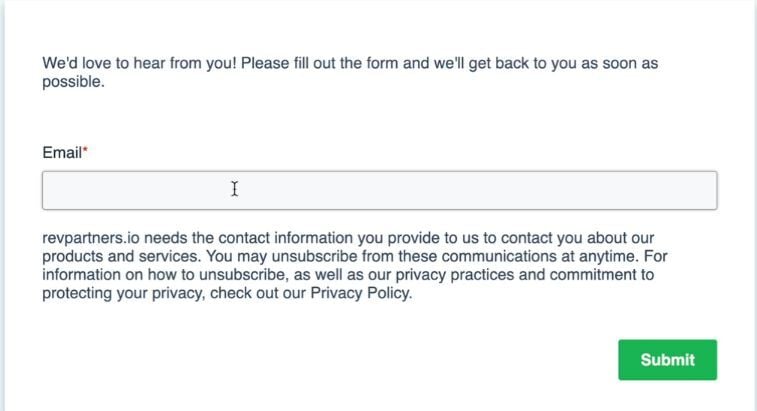757x411 pixels.
Task: Click the revpartners.io text in disclaimer
Action: [x=91, y=238]
